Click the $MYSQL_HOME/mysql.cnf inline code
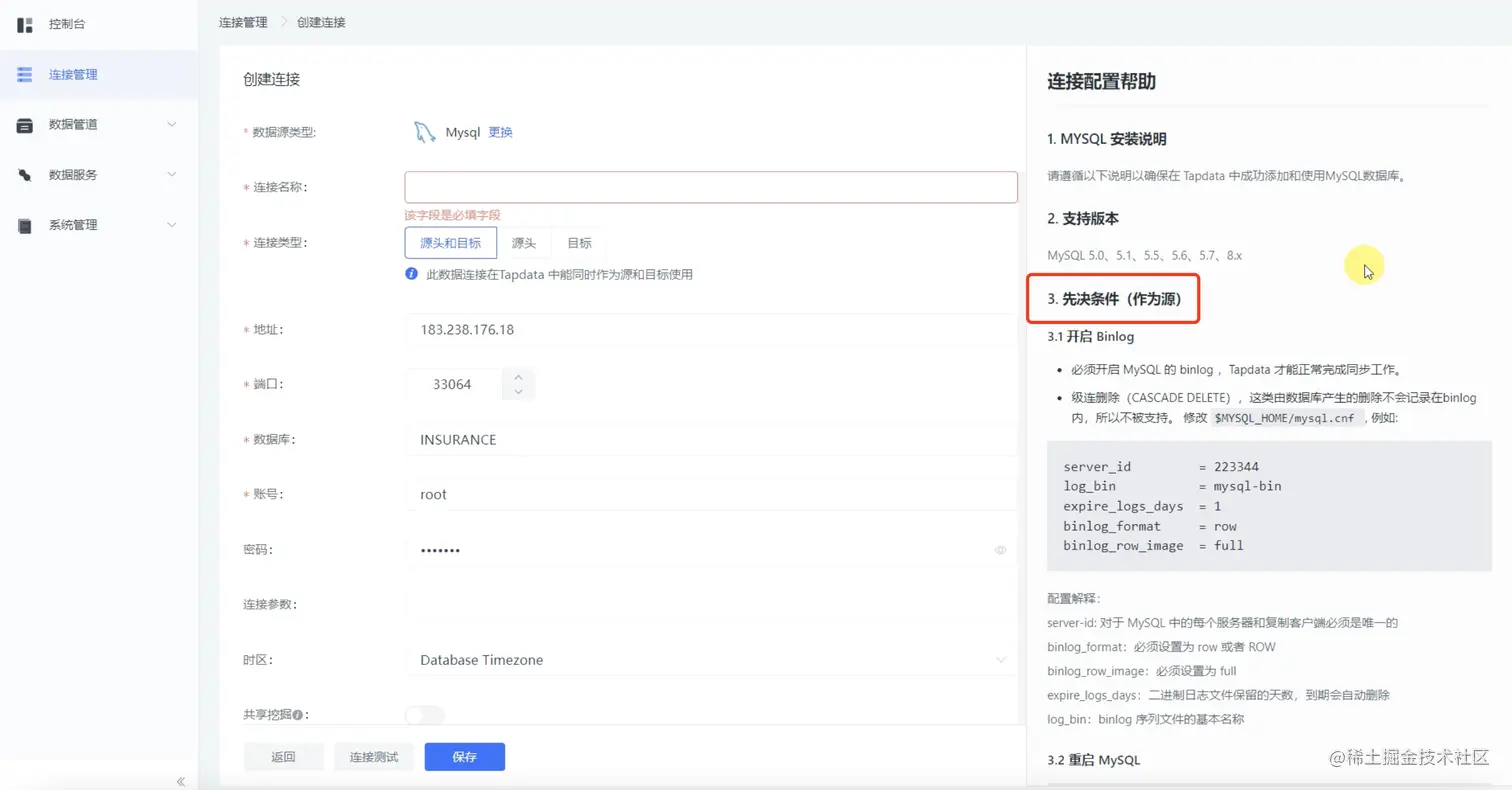The image size is (1512, 790). (1286, 418)
